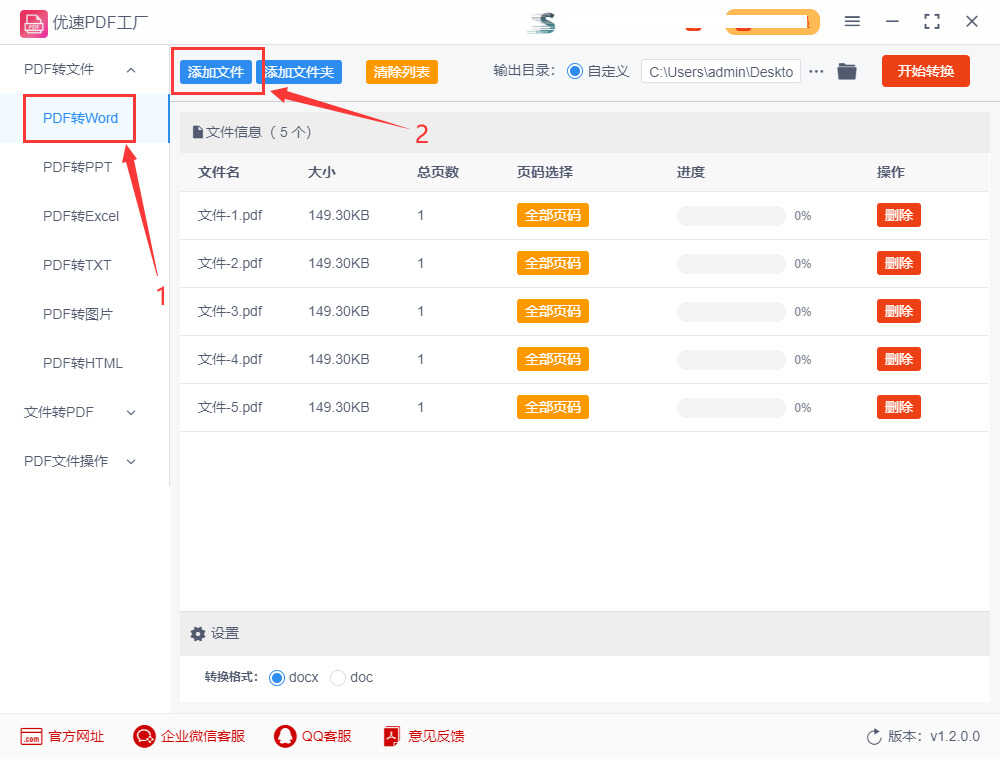This screenshot has width=1000, height=760.
Task: Click the 版本: v1.2.0.0 text
Action: click(934, 736)
